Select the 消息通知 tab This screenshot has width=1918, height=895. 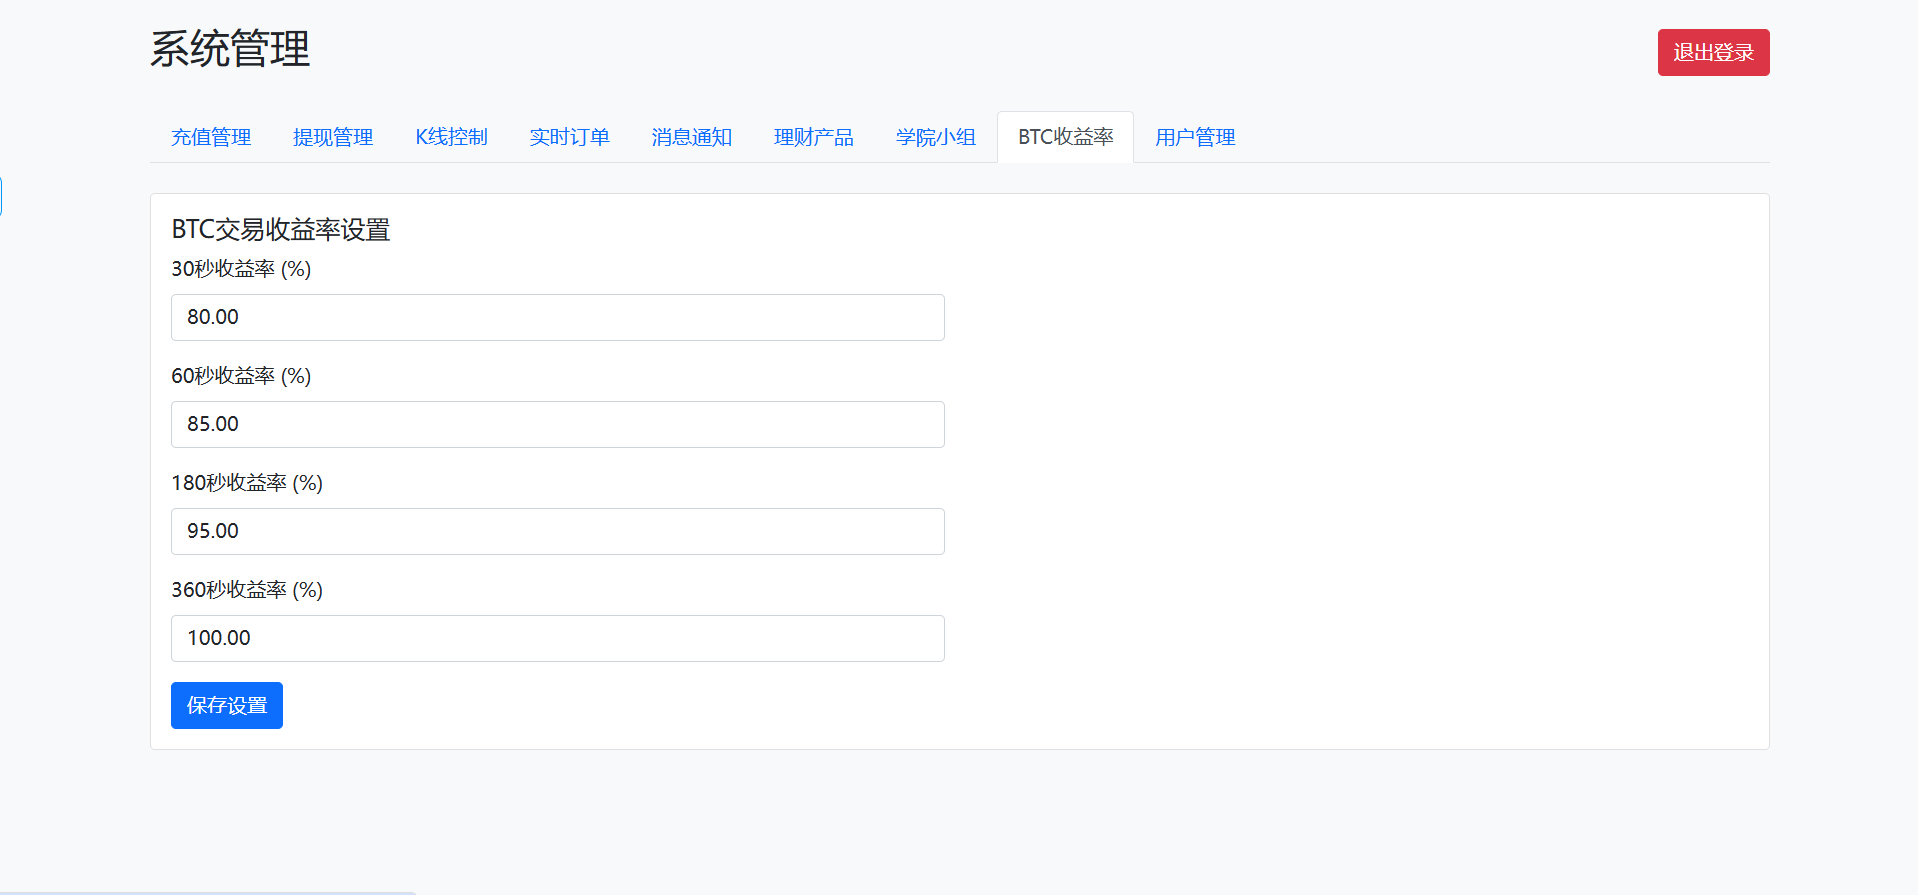click(691, 137)
